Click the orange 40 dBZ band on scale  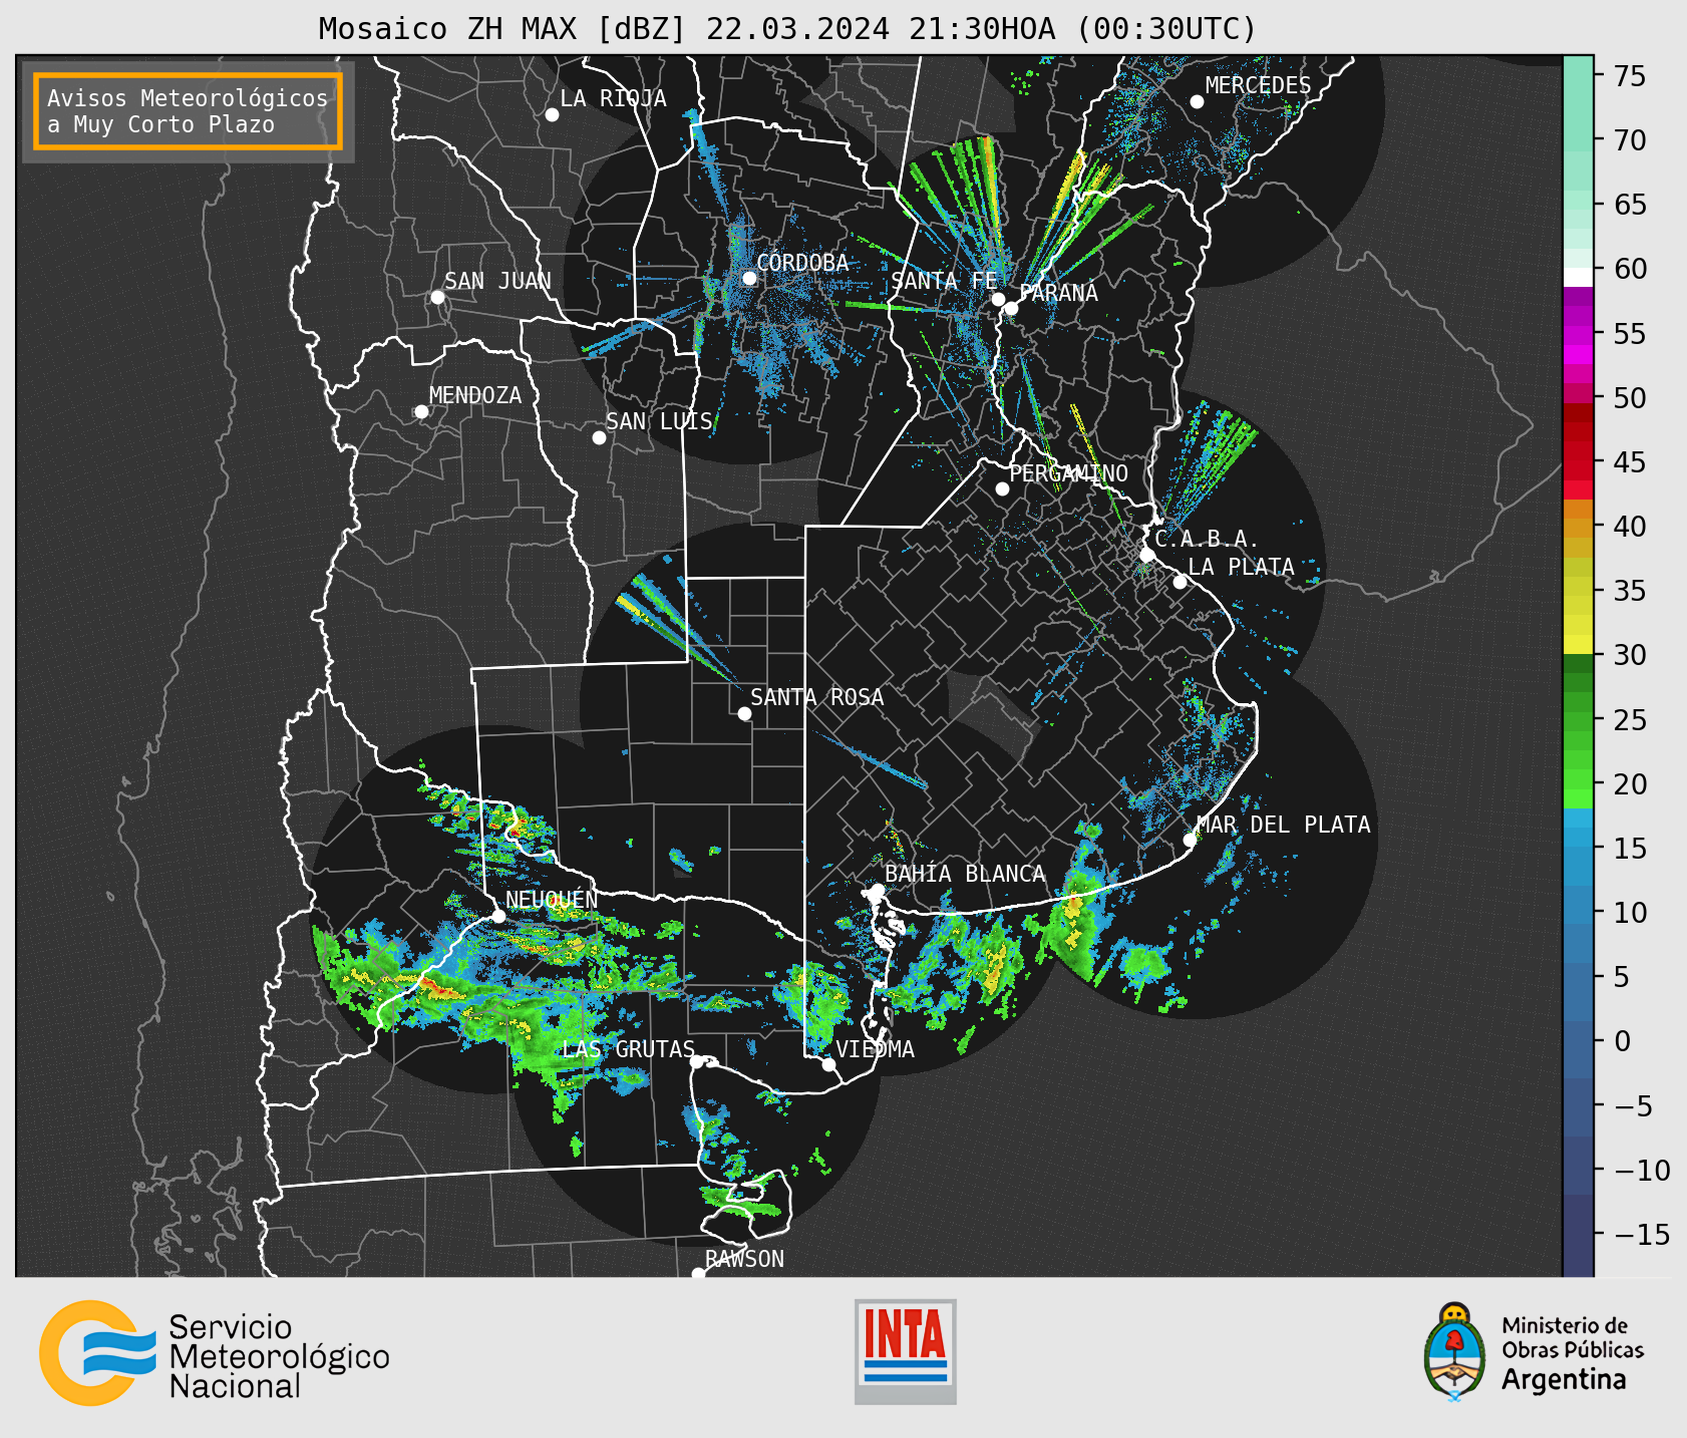click(1578, 527)
